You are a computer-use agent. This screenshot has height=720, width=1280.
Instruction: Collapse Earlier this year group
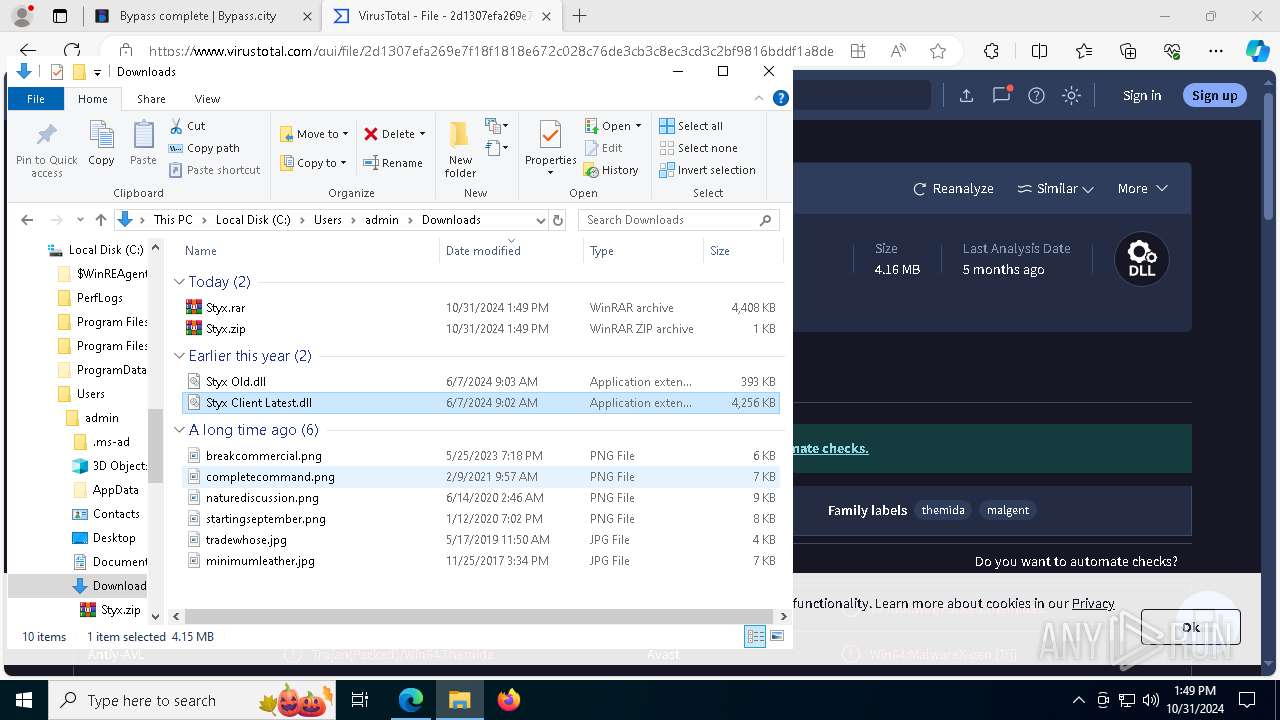pos(180,356)
